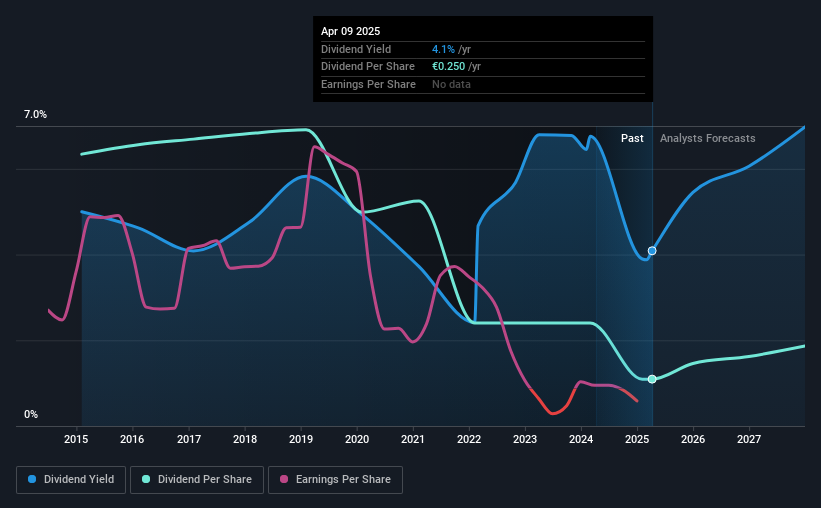Screen dimensions: 821x508
Task: Select the blue dividend yield marker on chart
Action: [x=652, y=251]
